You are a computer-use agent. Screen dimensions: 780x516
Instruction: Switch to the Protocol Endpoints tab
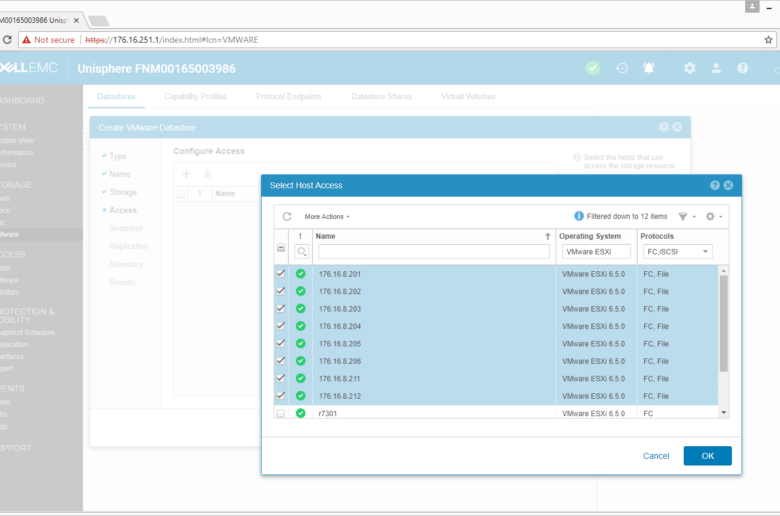tap(289, 97)
